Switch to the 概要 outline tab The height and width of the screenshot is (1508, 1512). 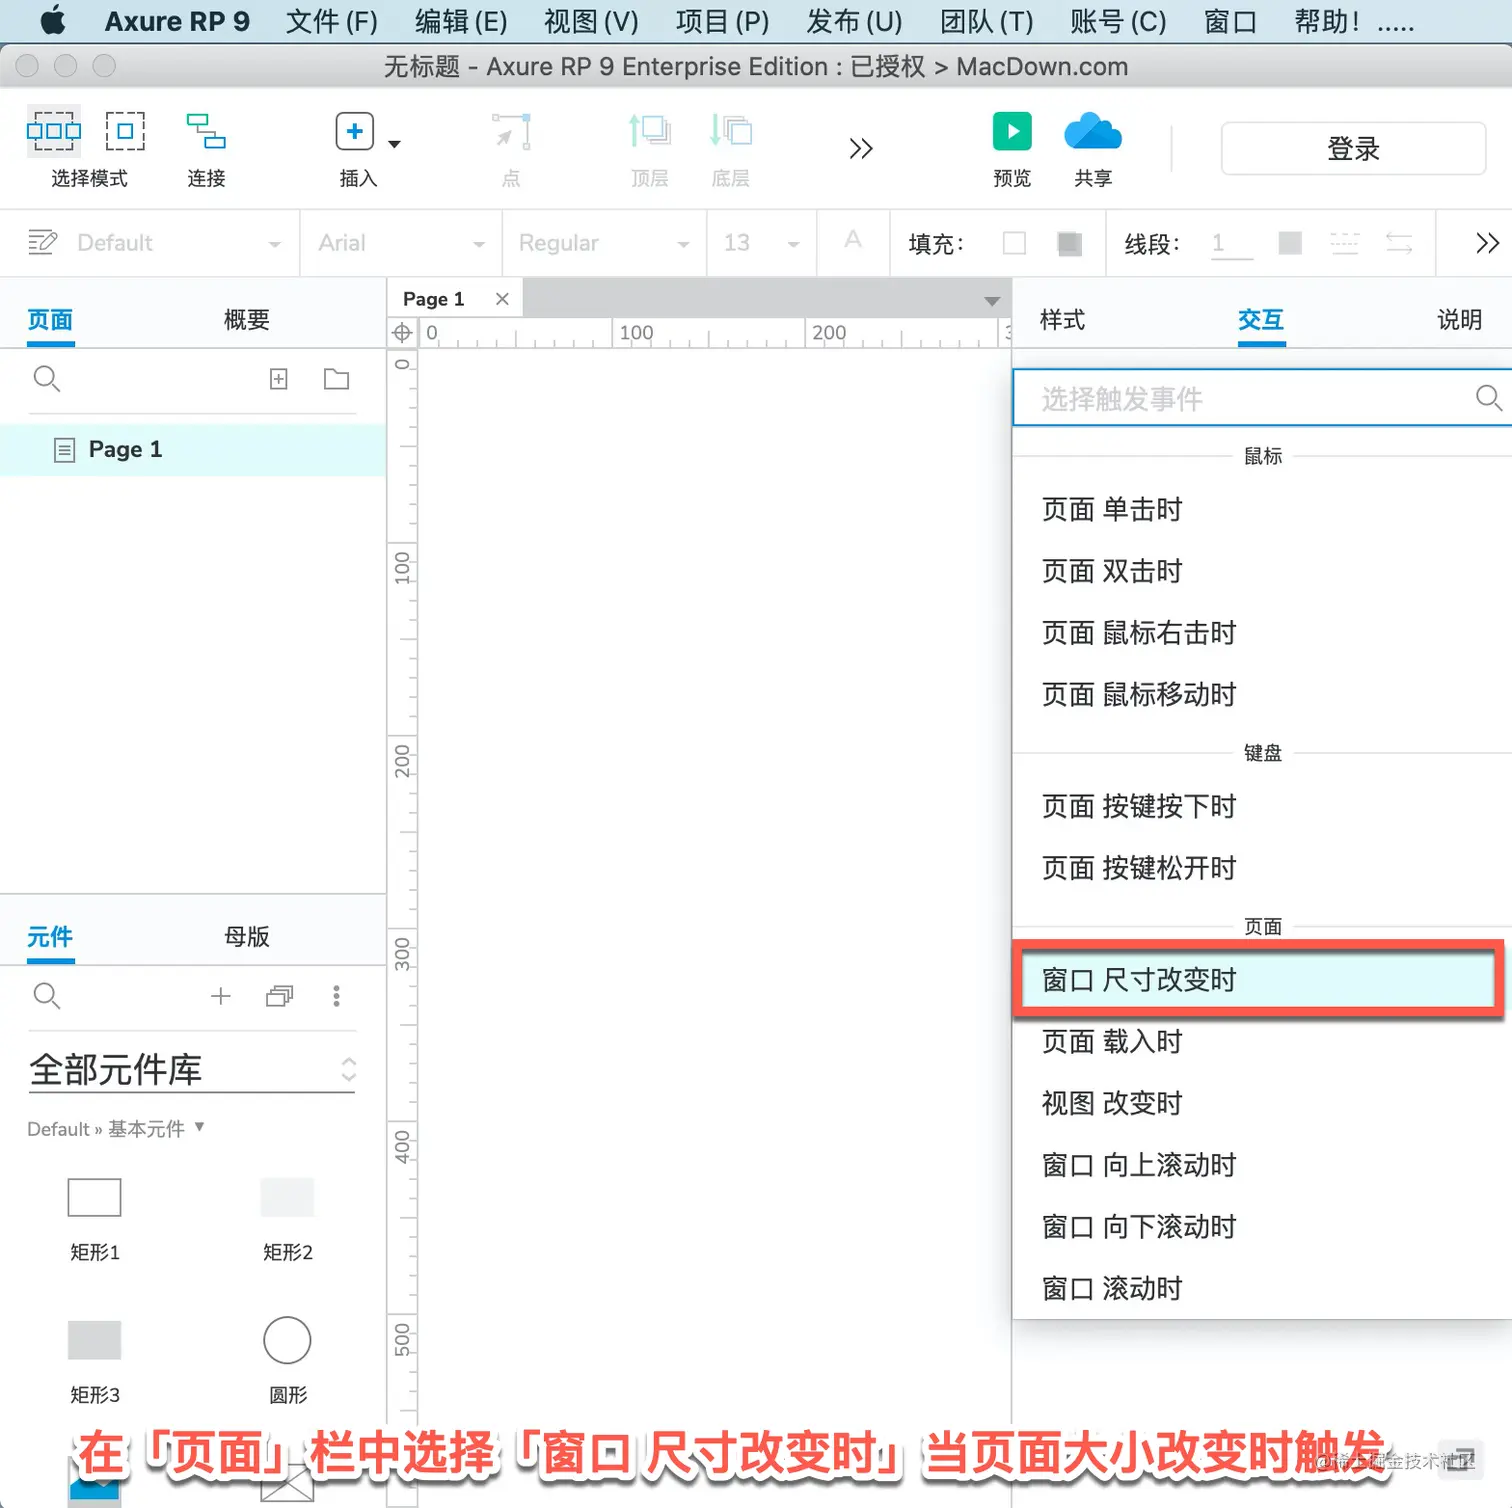coord(247,320)
